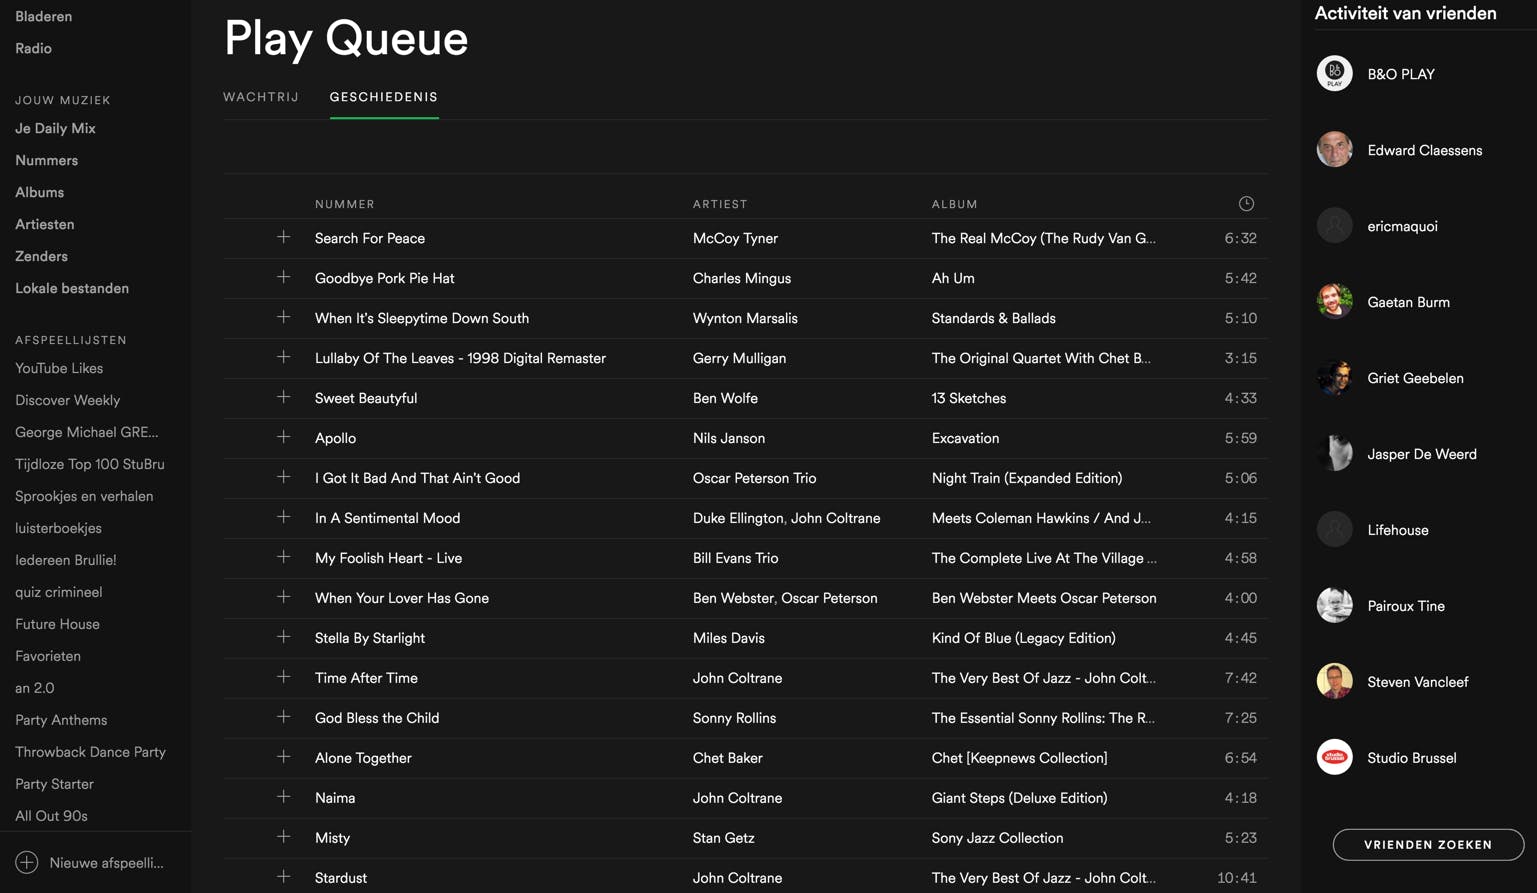Add Apollo track with plus icon
Viewport: 1537px width, 893px height.
[284, 437]
